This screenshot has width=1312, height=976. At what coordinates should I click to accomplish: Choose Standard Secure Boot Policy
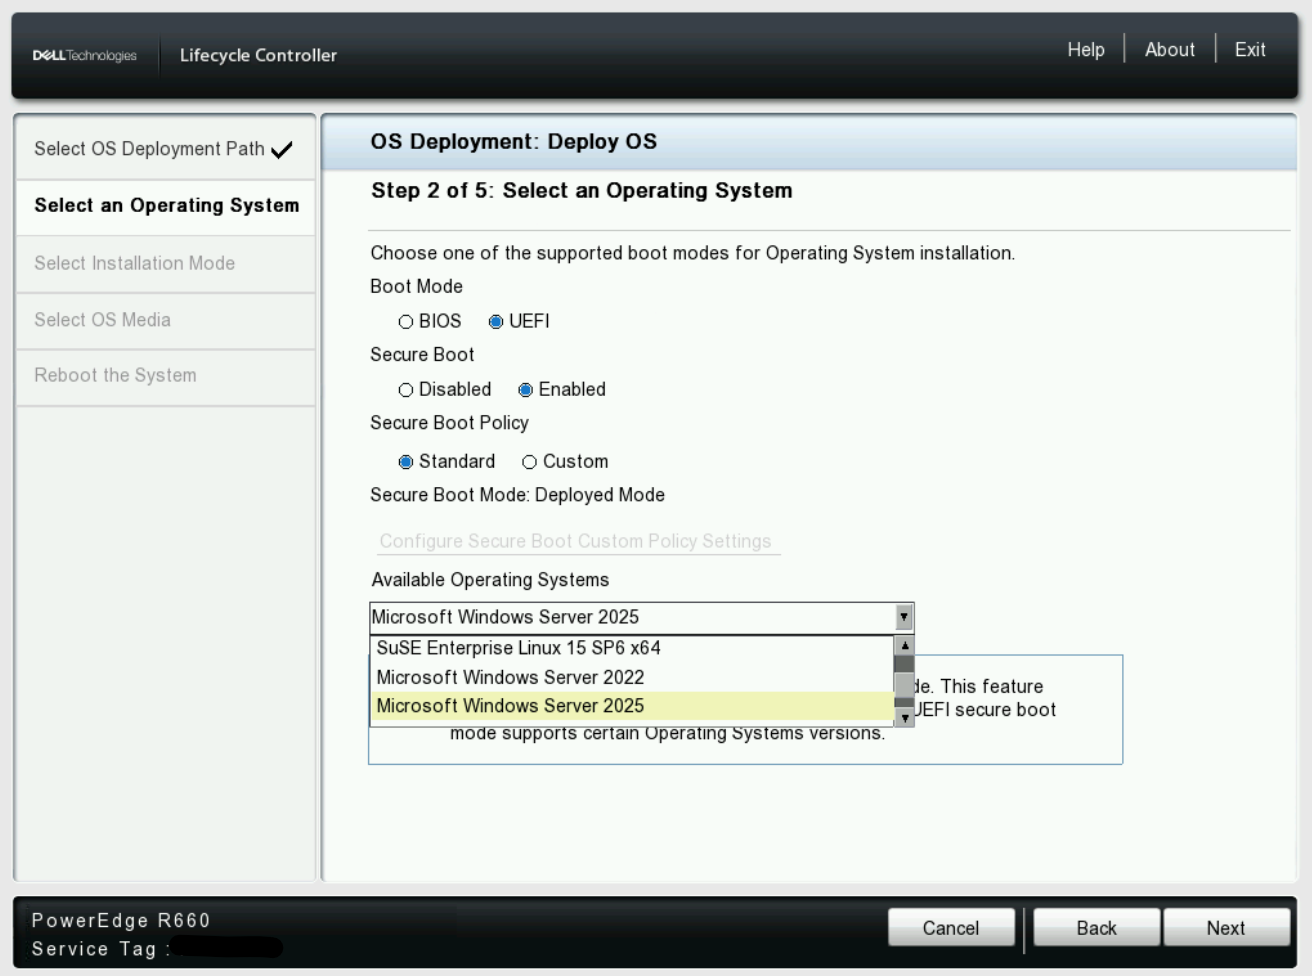406,462
